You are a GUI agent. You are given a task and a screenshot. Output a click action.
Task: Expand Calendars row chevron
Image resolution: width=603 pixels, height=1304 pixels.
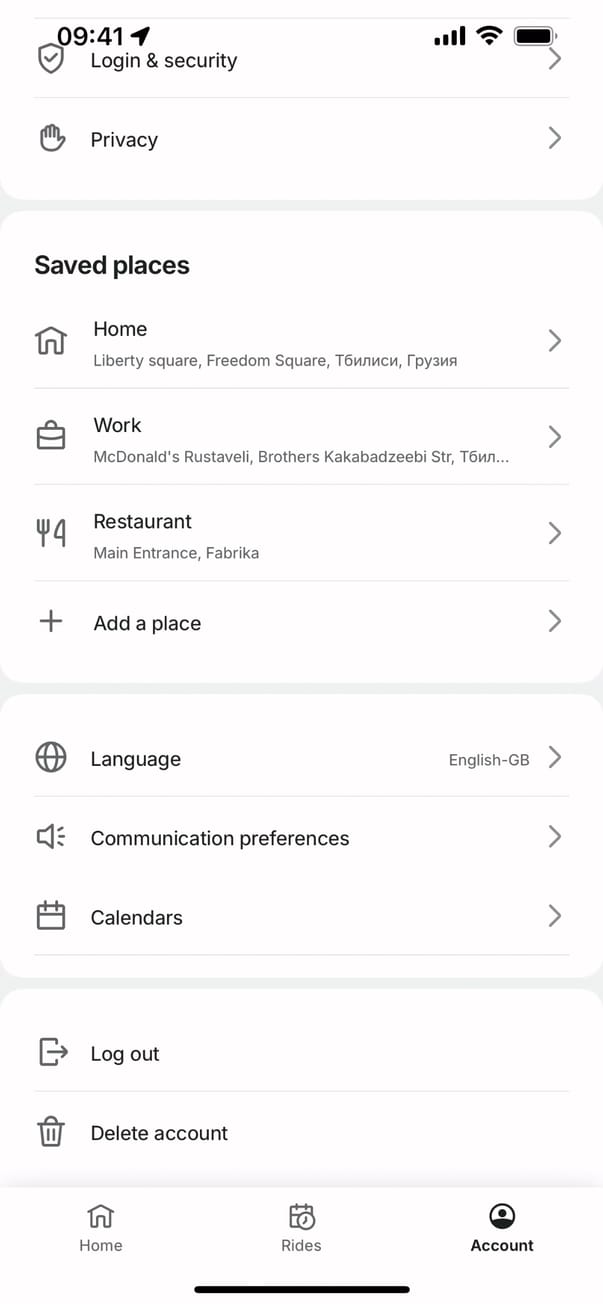[x=554, y=916]
